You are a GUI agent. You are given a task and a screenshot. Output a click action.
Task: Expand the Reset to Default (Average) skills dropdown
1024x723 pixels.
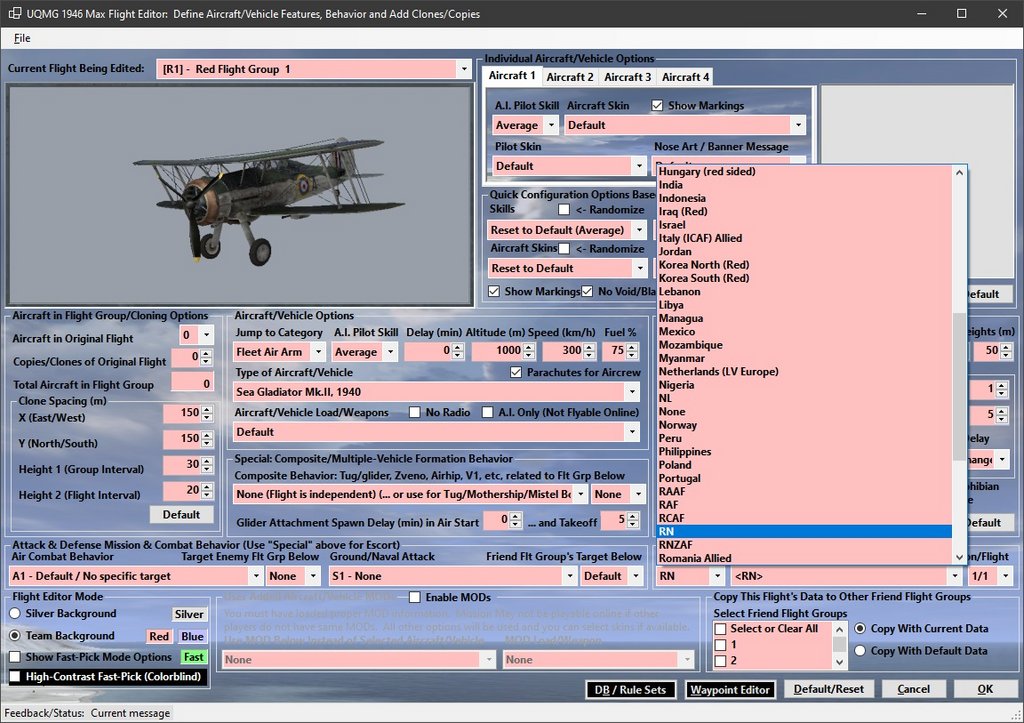tap(639, 230)
